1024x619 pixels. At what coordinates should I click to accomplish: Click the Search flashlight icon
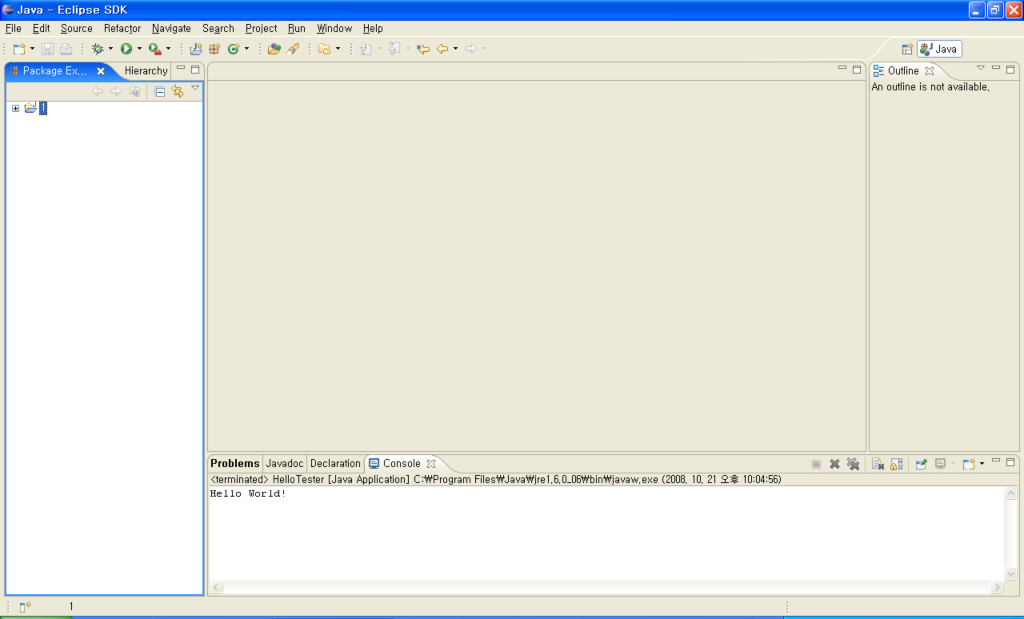coord(293,49)
